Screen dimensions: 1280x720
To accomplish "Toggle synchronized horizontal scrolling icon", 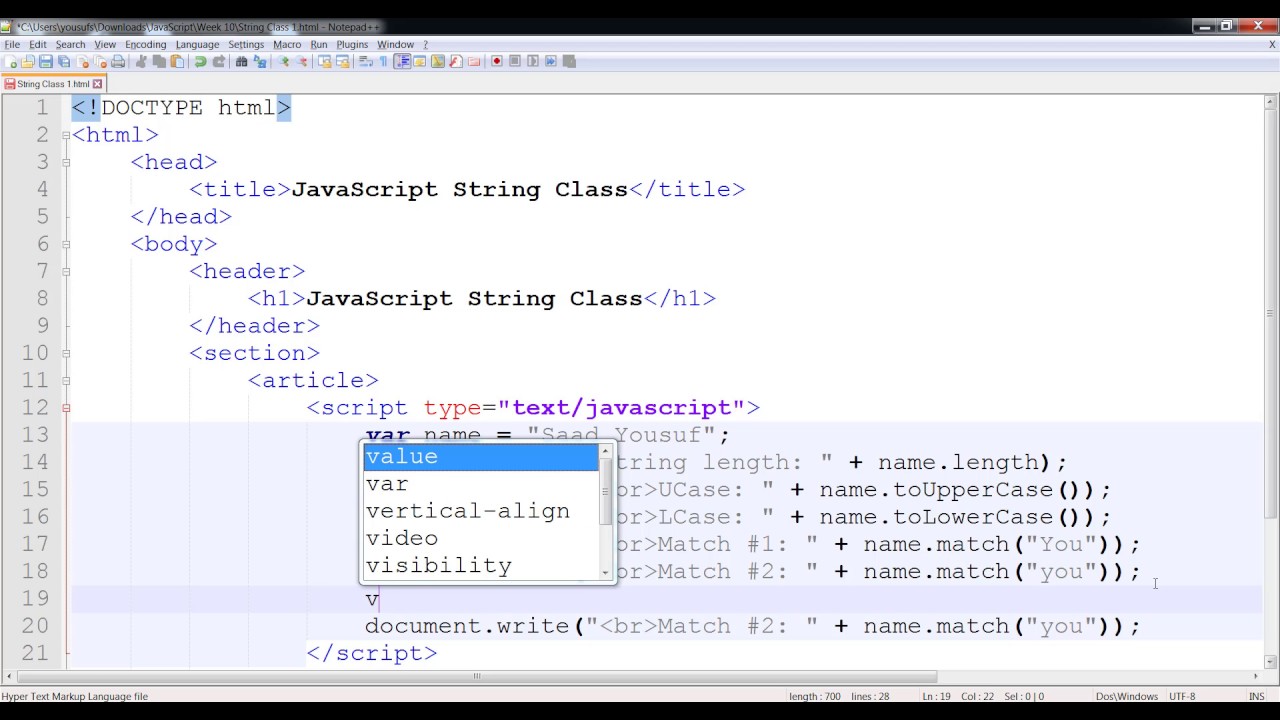I will (342, 62).
